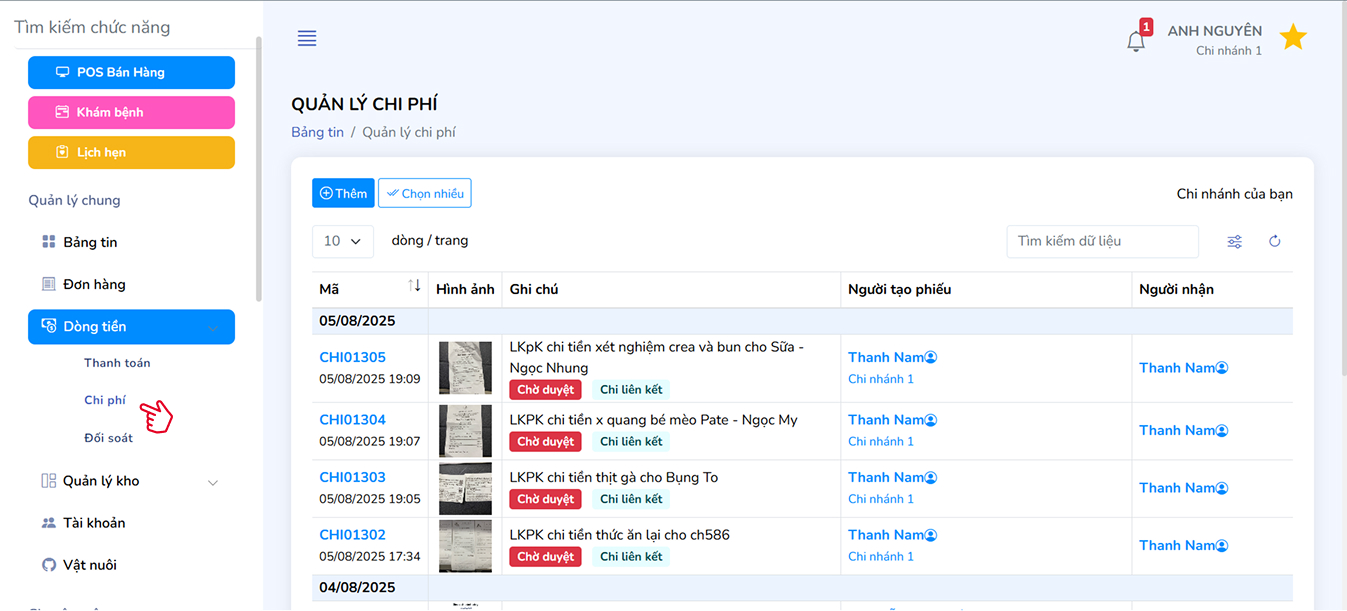Enable multi-select with Chọn nhiều
Screen dimensions: 1347x611
coord(424,193)
